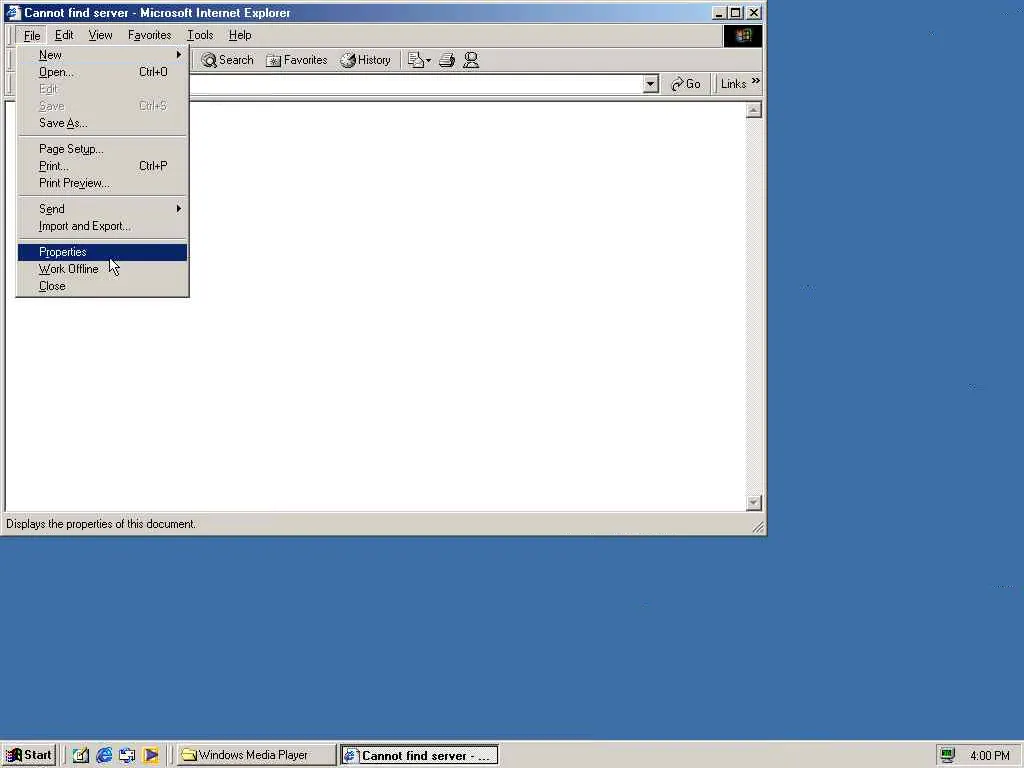Select Print Preview... menu entry
Viewport: 1024px width, 768px height.
103,183
